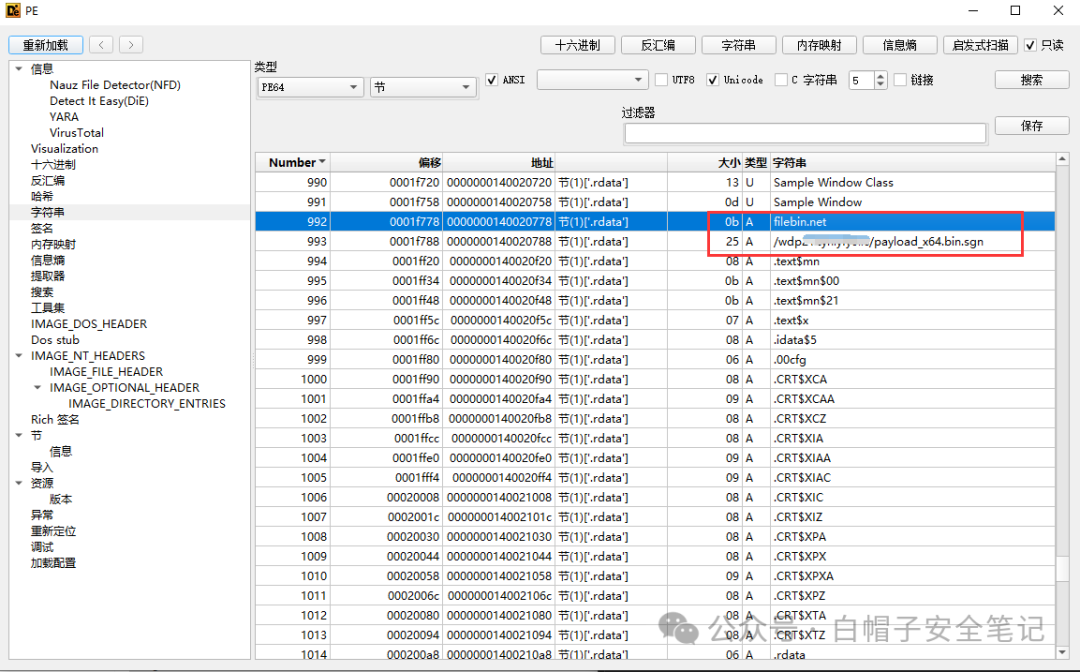Screen dimensions: 1080x672
Task: Click the 搜索 search button
Action: pyautogui.click(x=1032, y=80)
